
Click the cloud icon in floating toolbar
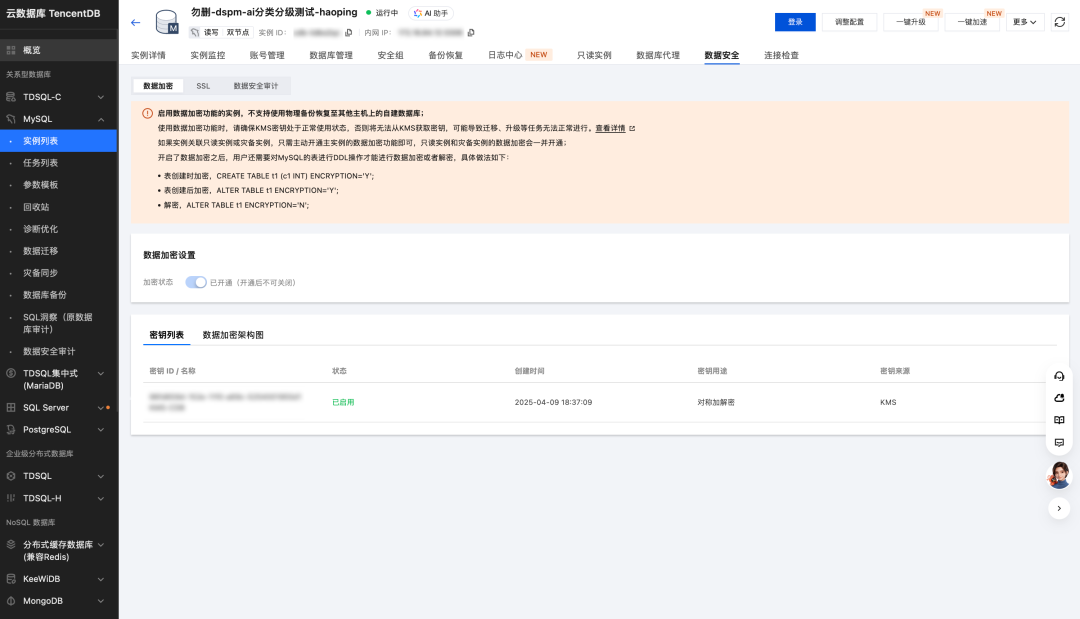(1059, 398)
